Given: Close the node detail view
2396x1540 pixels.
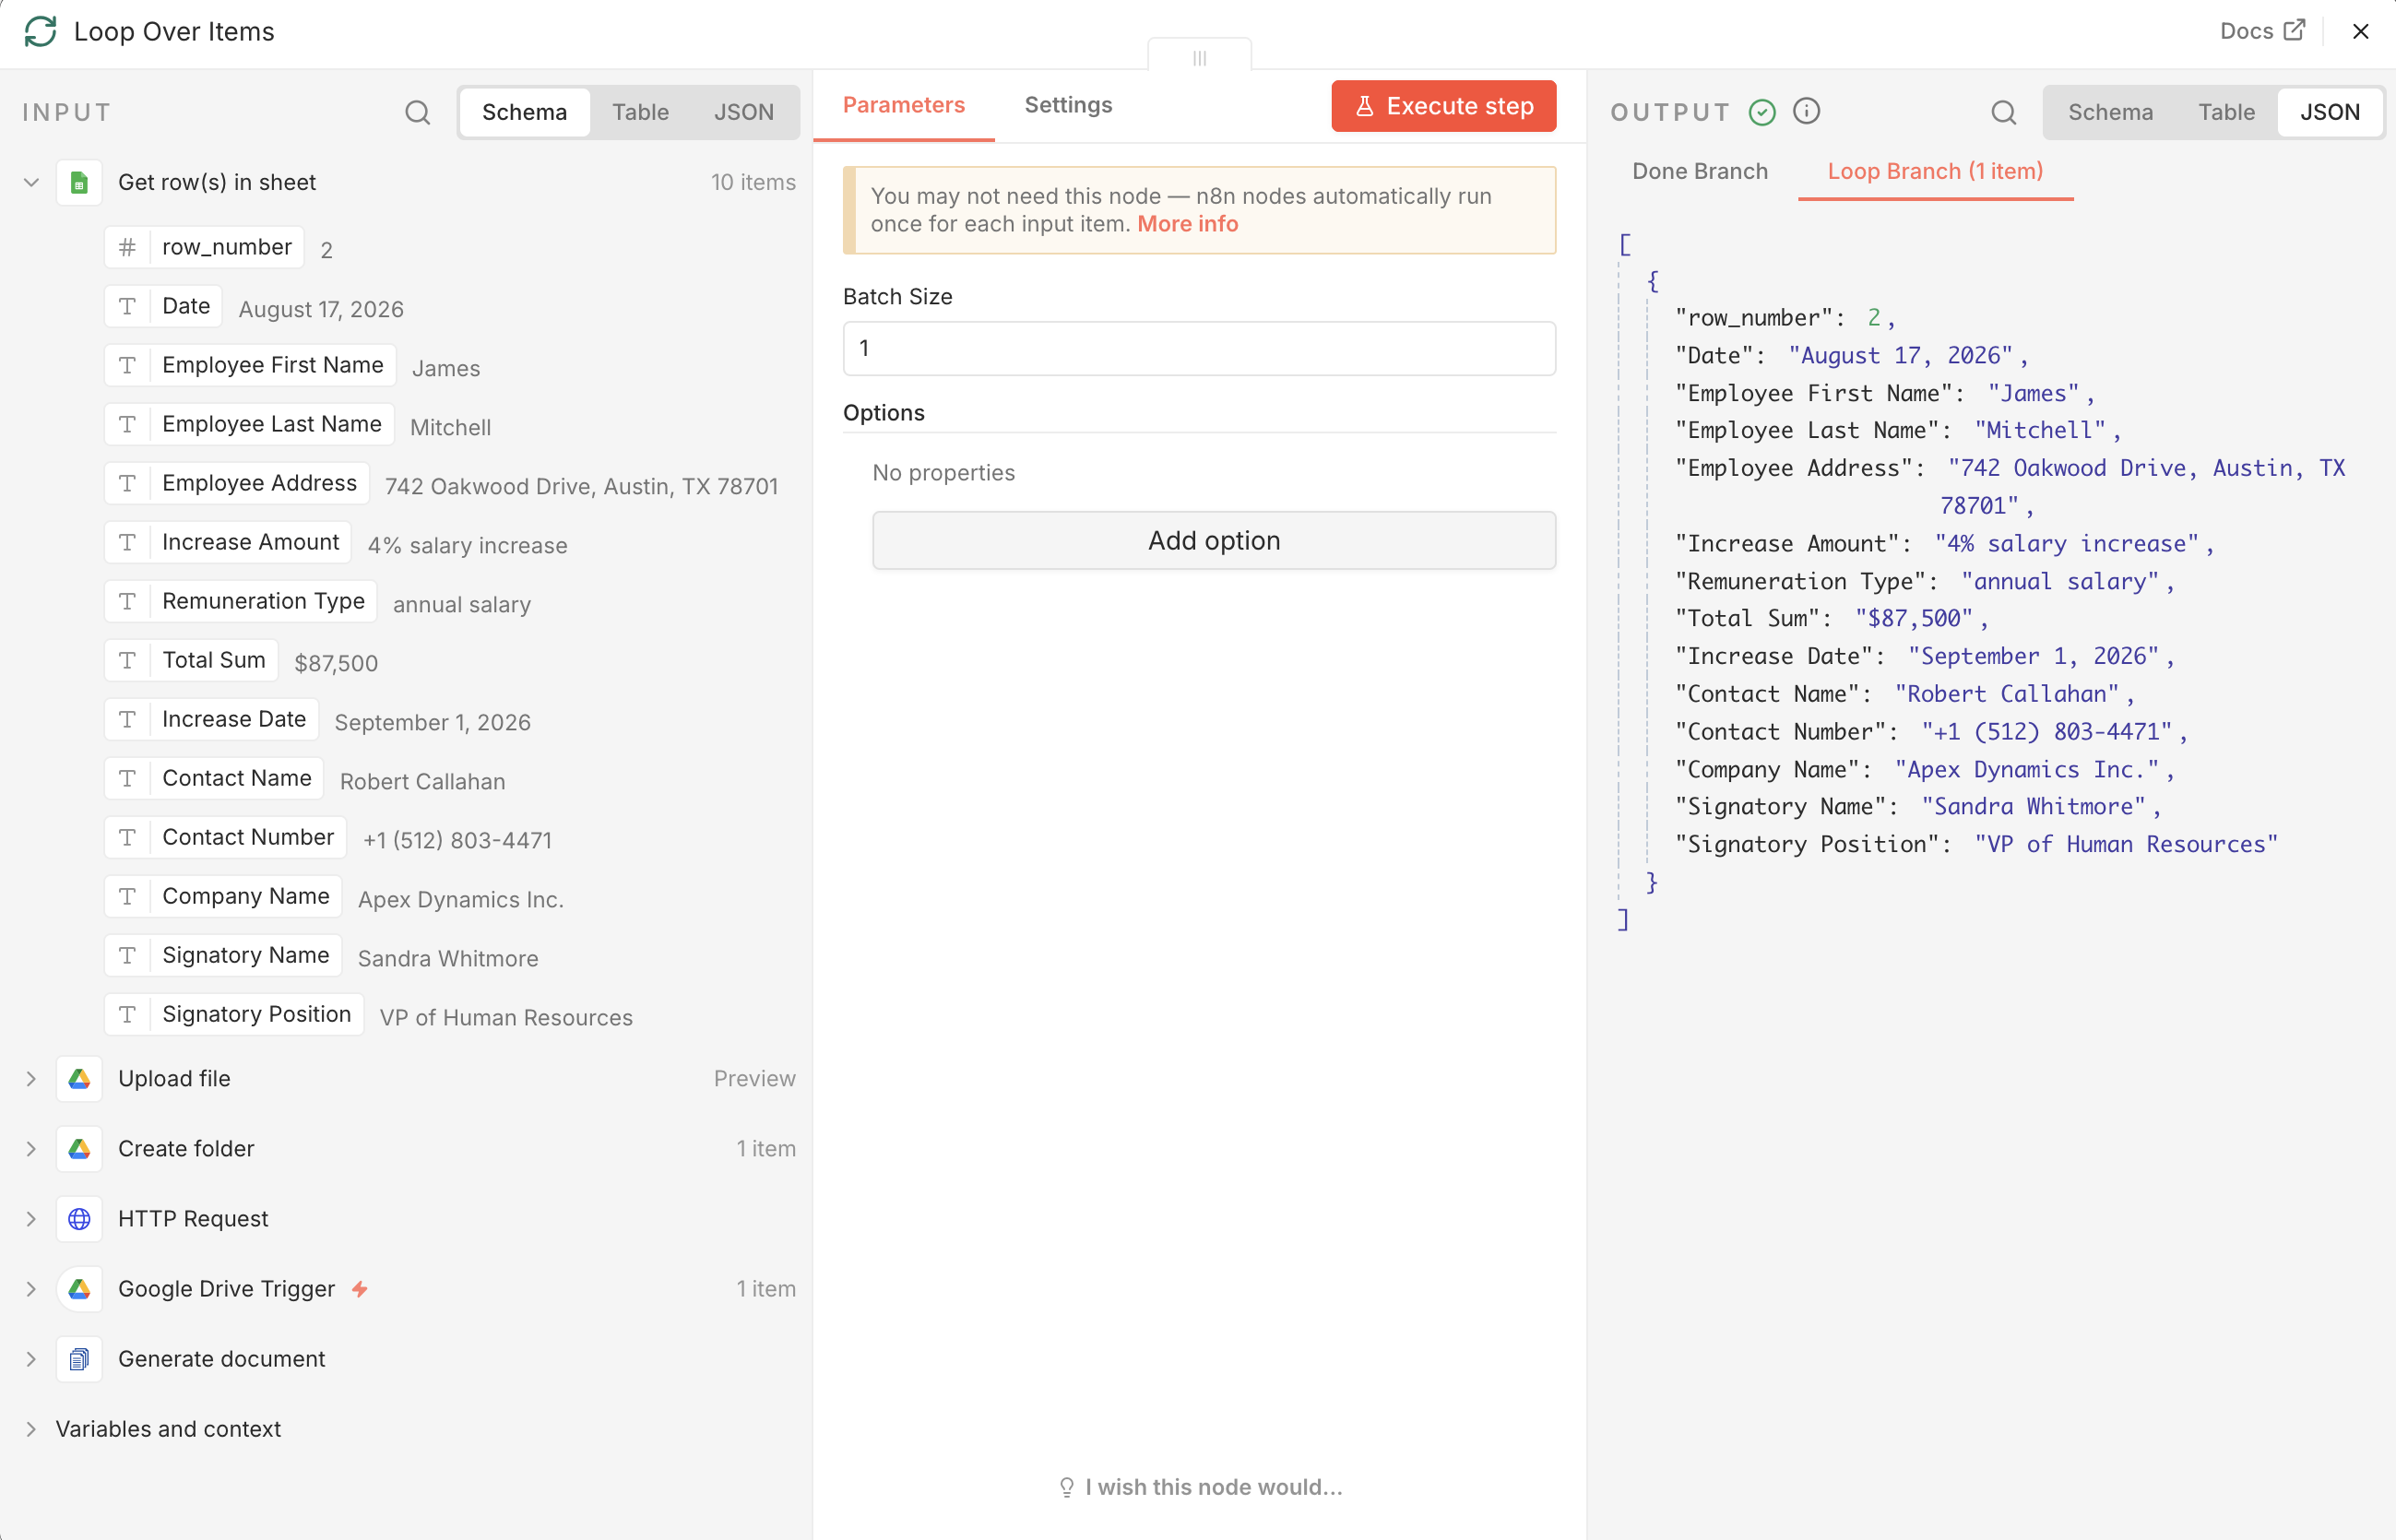Looking at the screenshot, I should coord(2360,31).
